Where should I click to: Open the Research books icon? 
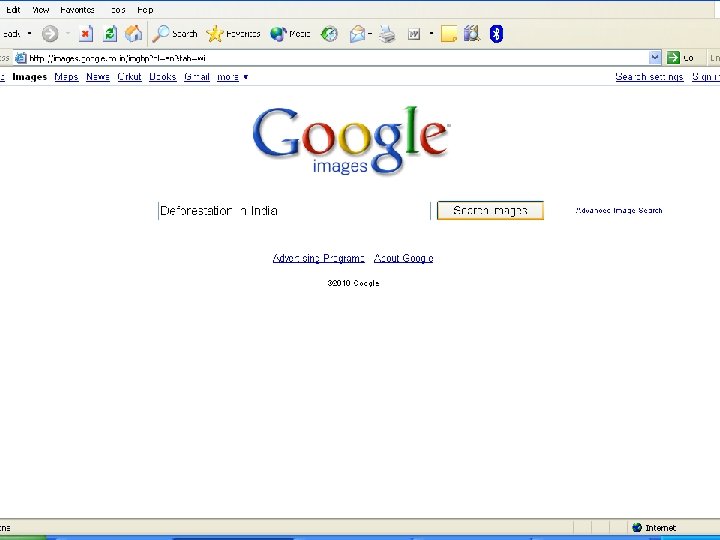pos(472,34)
